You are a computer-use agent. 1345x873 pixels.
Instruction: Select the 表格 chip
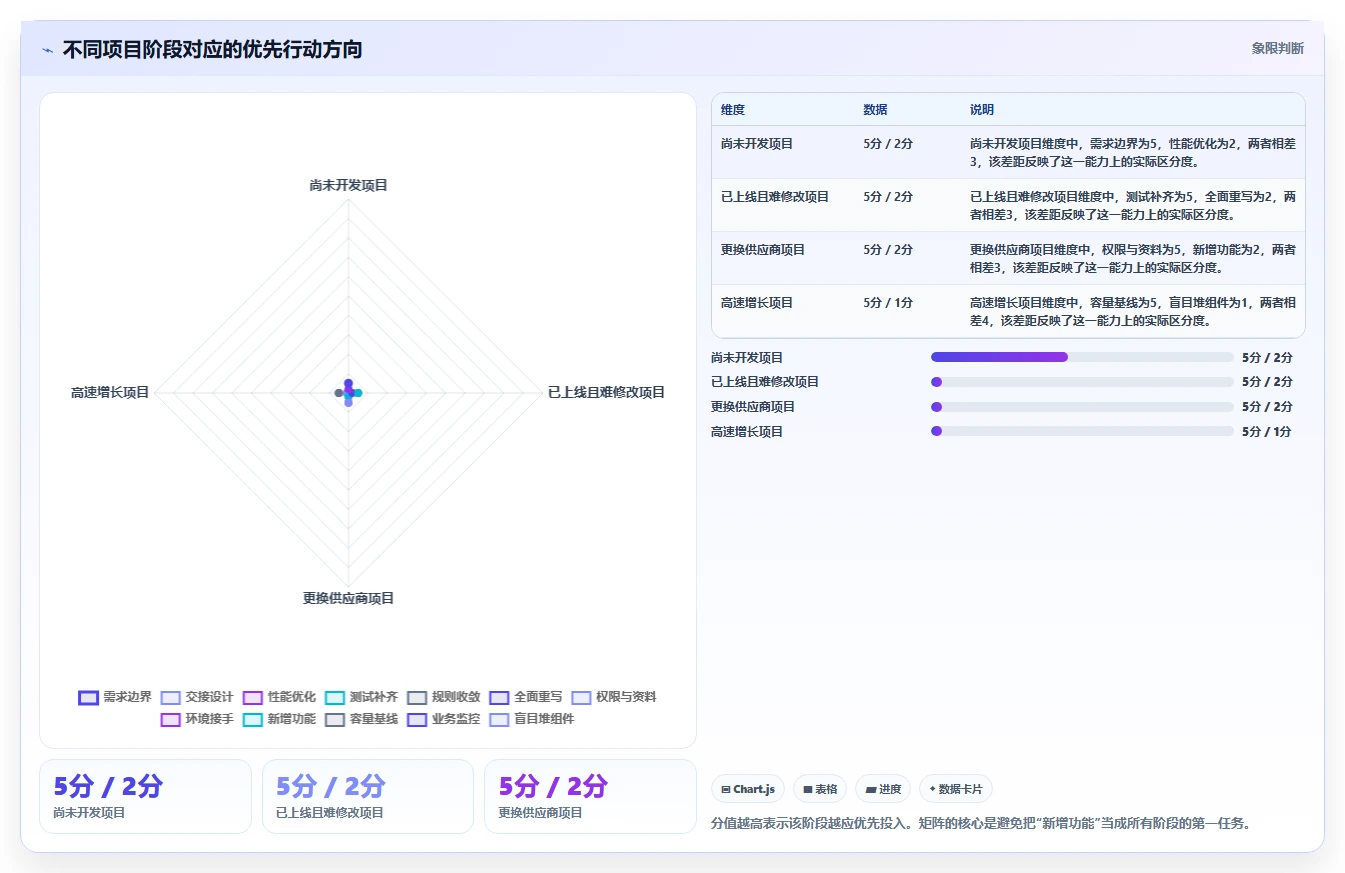pos(820,789)
